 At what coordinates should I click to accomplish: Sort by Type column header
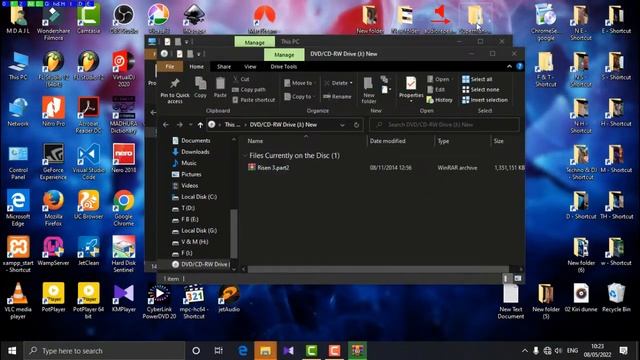[x=443, y=141]
